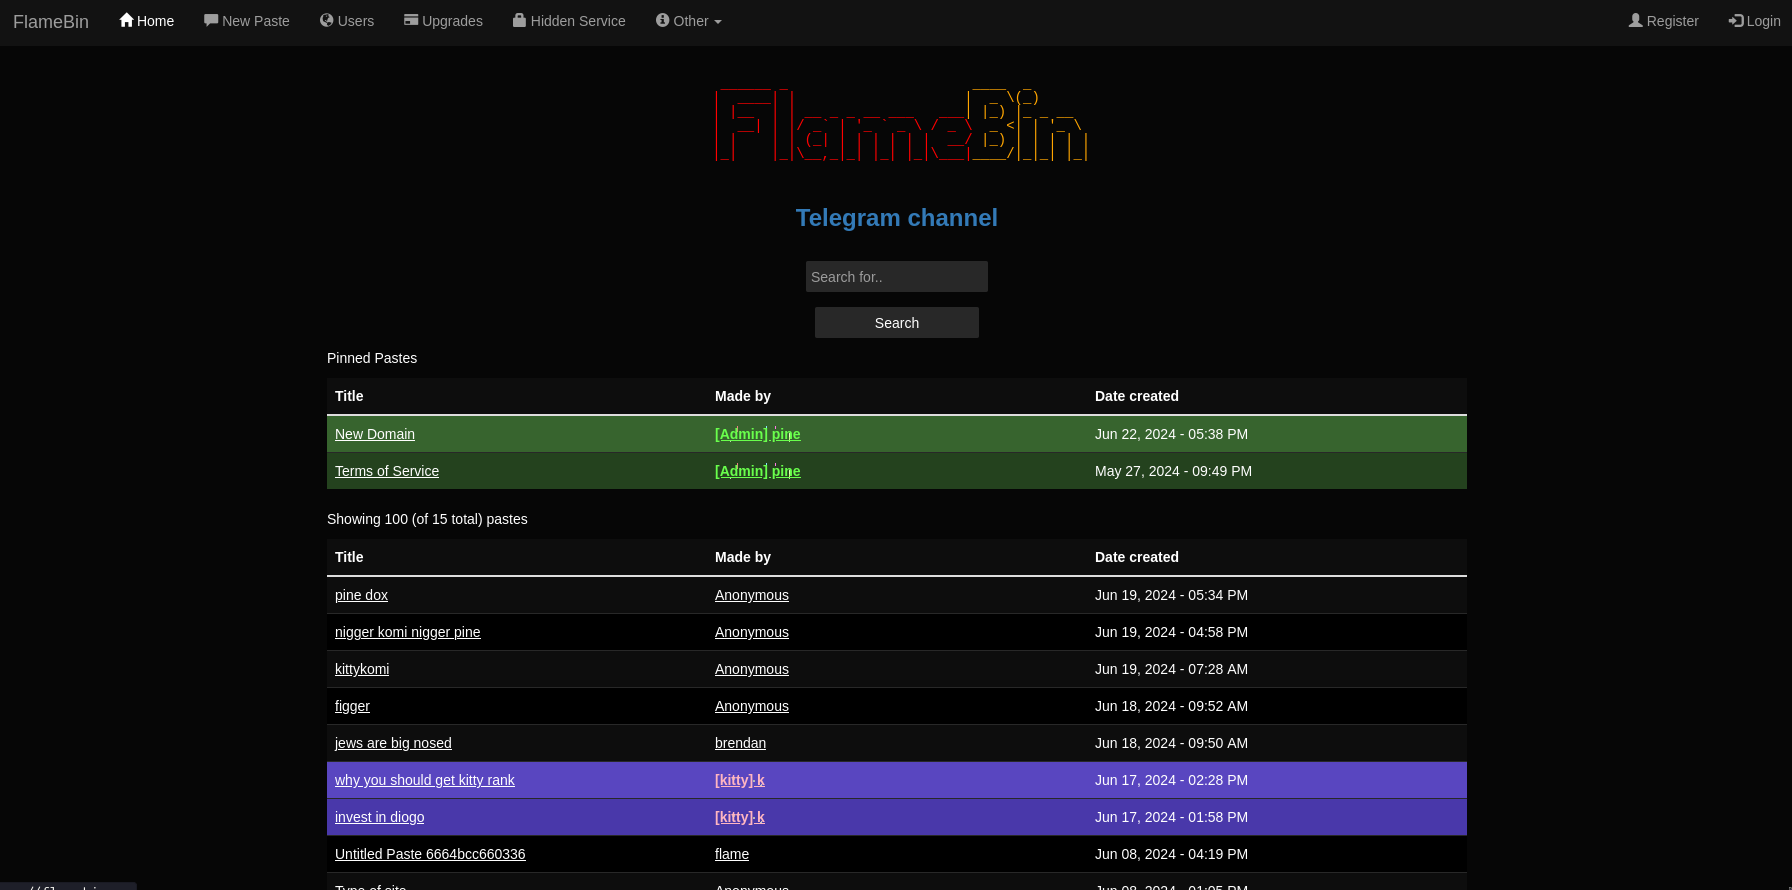This screenshot has height=890, width=1792.
Task: Click the Login arrow icon
Action: pos(1736,20)
